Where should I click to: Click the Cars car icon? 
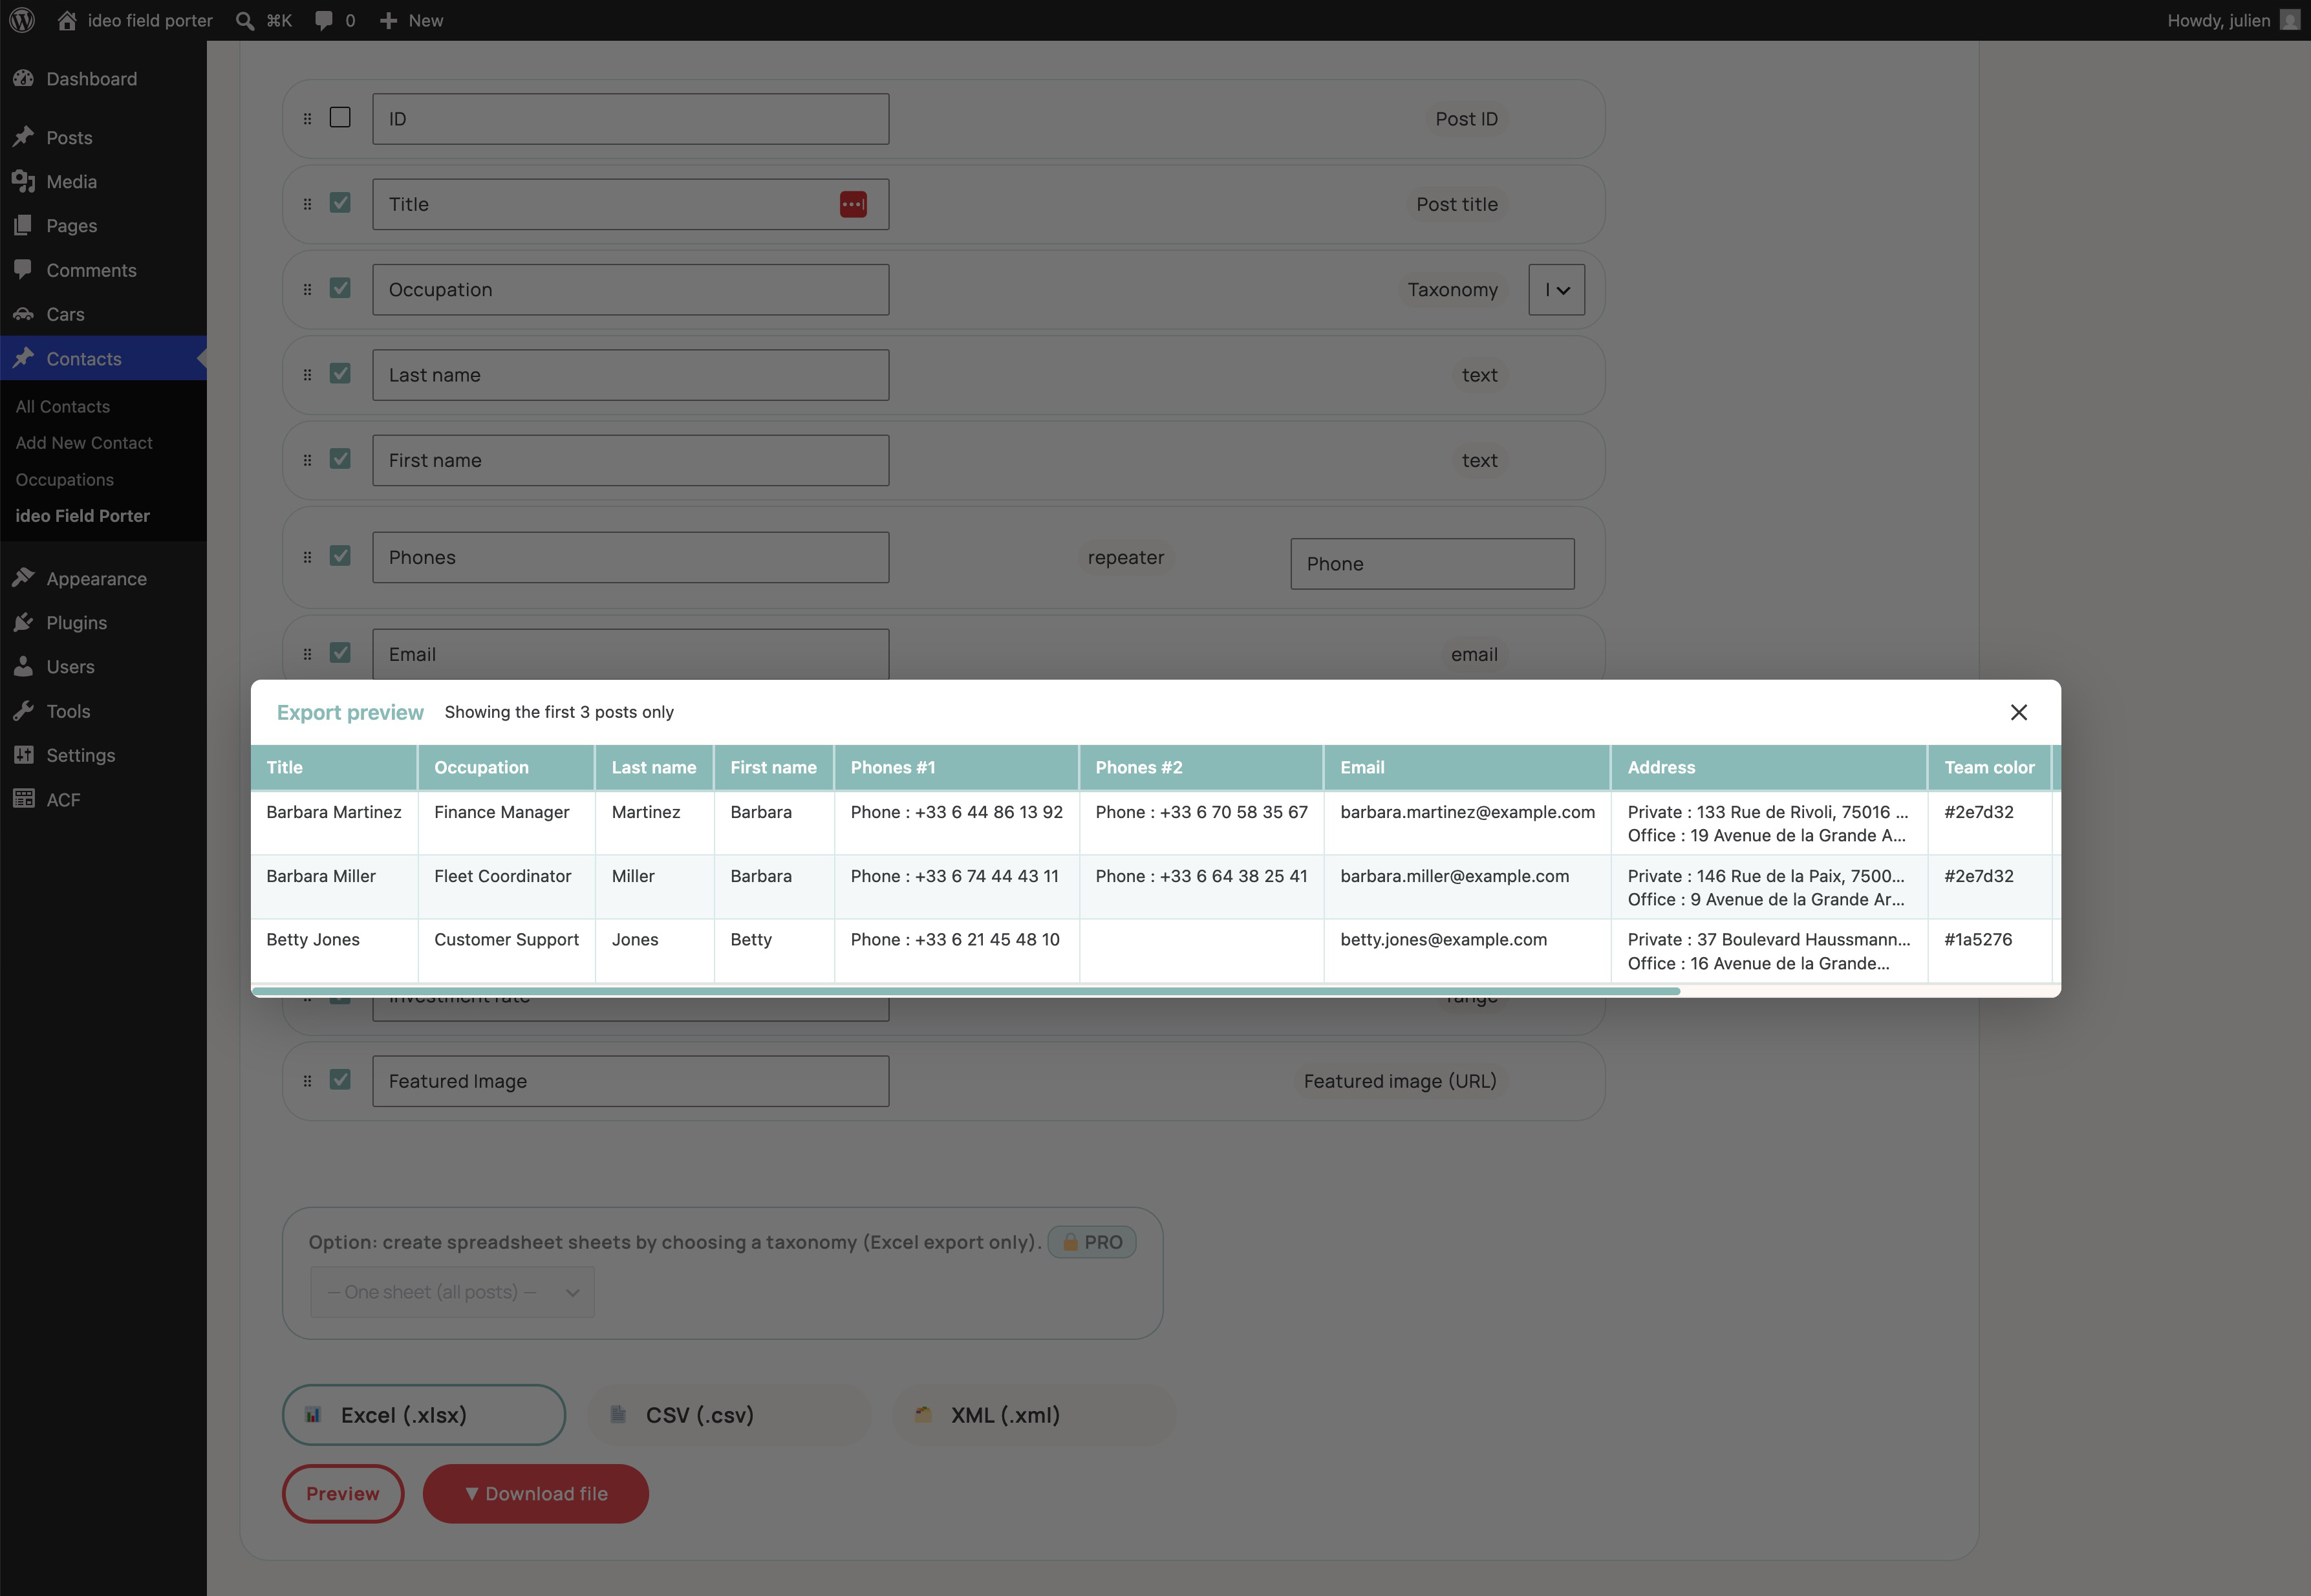pos(24,314)
